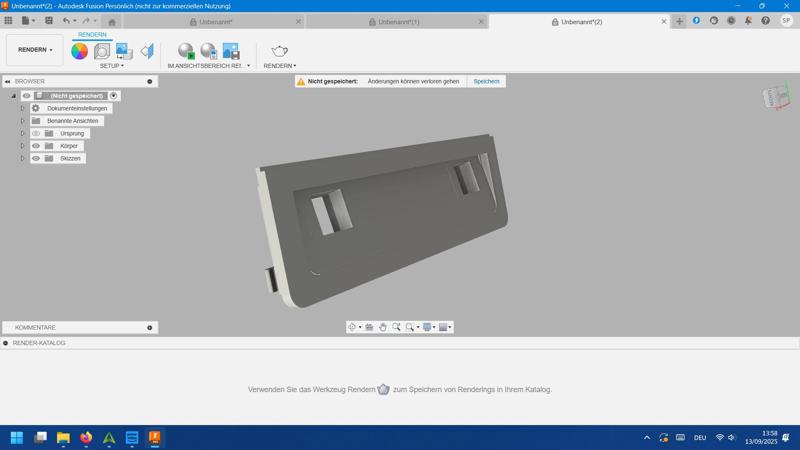Activate the root component radio button
The width and height of the screenshot is (800, 450).
click(113, 96)
